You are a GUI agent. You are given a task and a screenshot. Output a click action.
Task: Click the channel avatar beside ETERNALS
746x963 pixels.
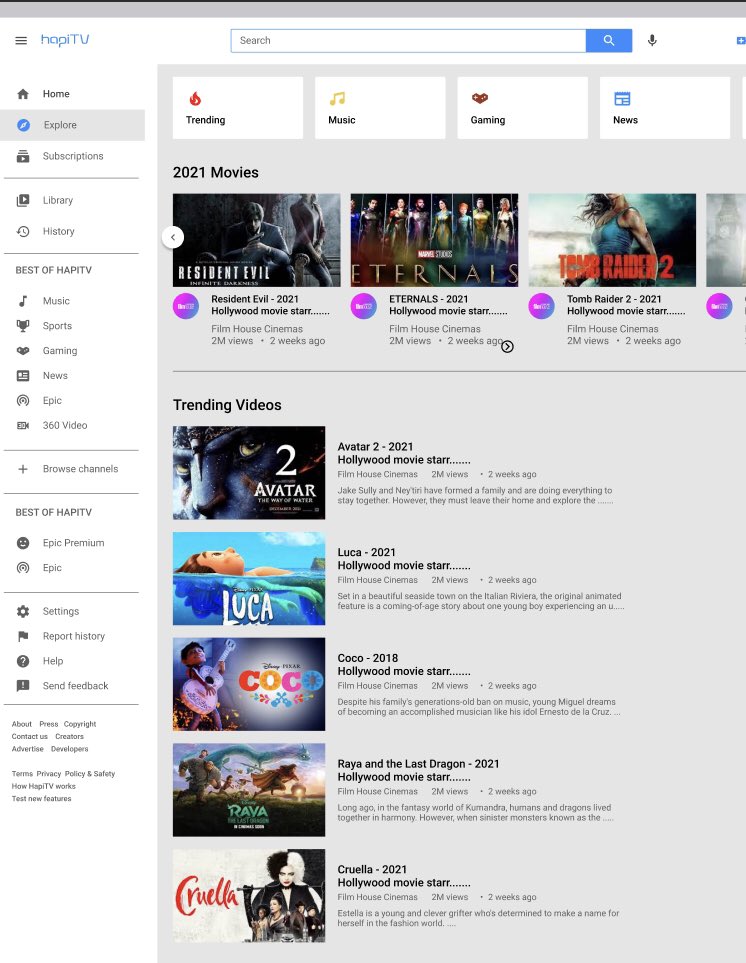click(363, 306)
